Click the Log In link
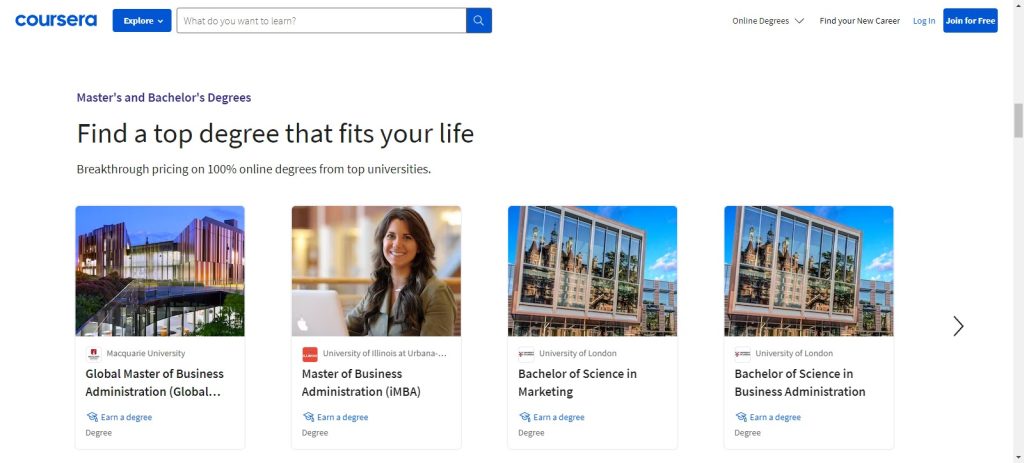Image resolution: width=1024 pixels, height=463 pixels. point(924,21)
